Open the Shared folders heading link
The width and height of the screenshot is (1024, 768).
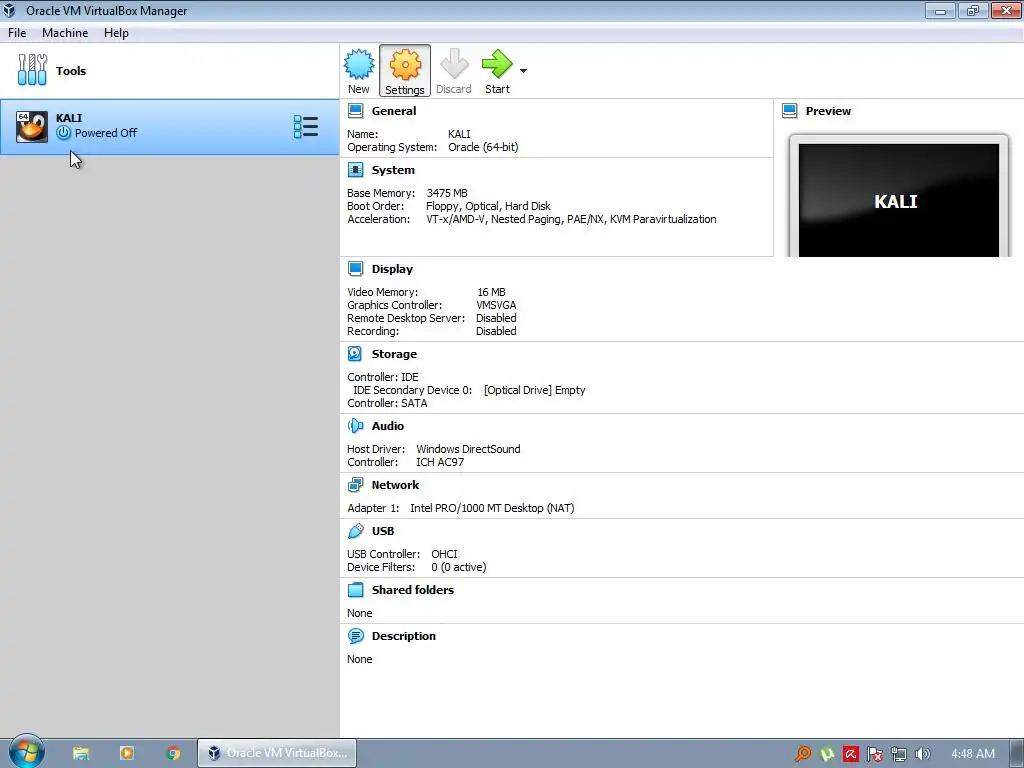[x=413, y=590]
